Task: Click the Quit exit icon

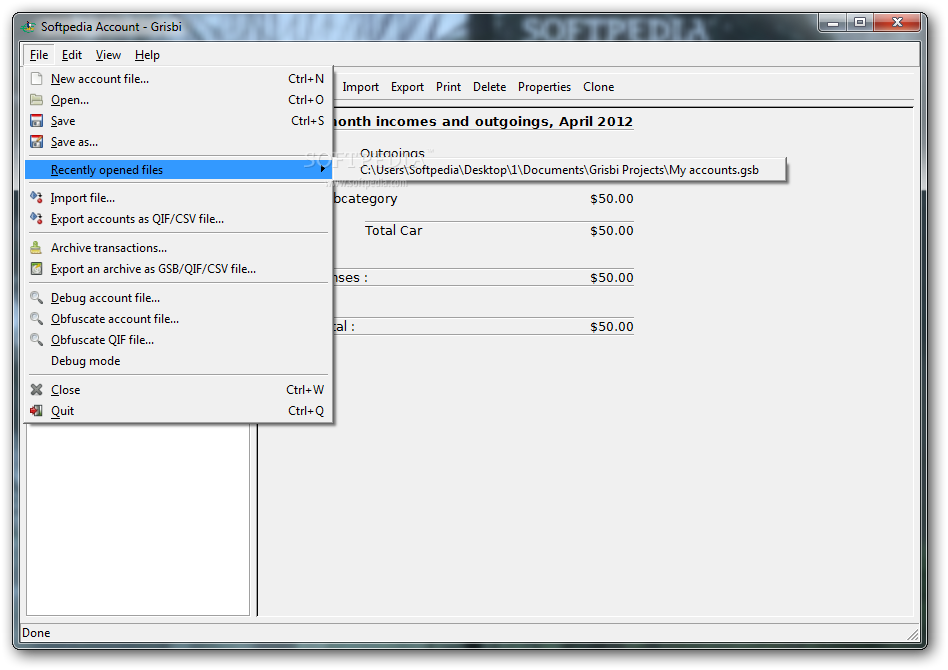Action: pyautogui.click(x=37, y=411)
